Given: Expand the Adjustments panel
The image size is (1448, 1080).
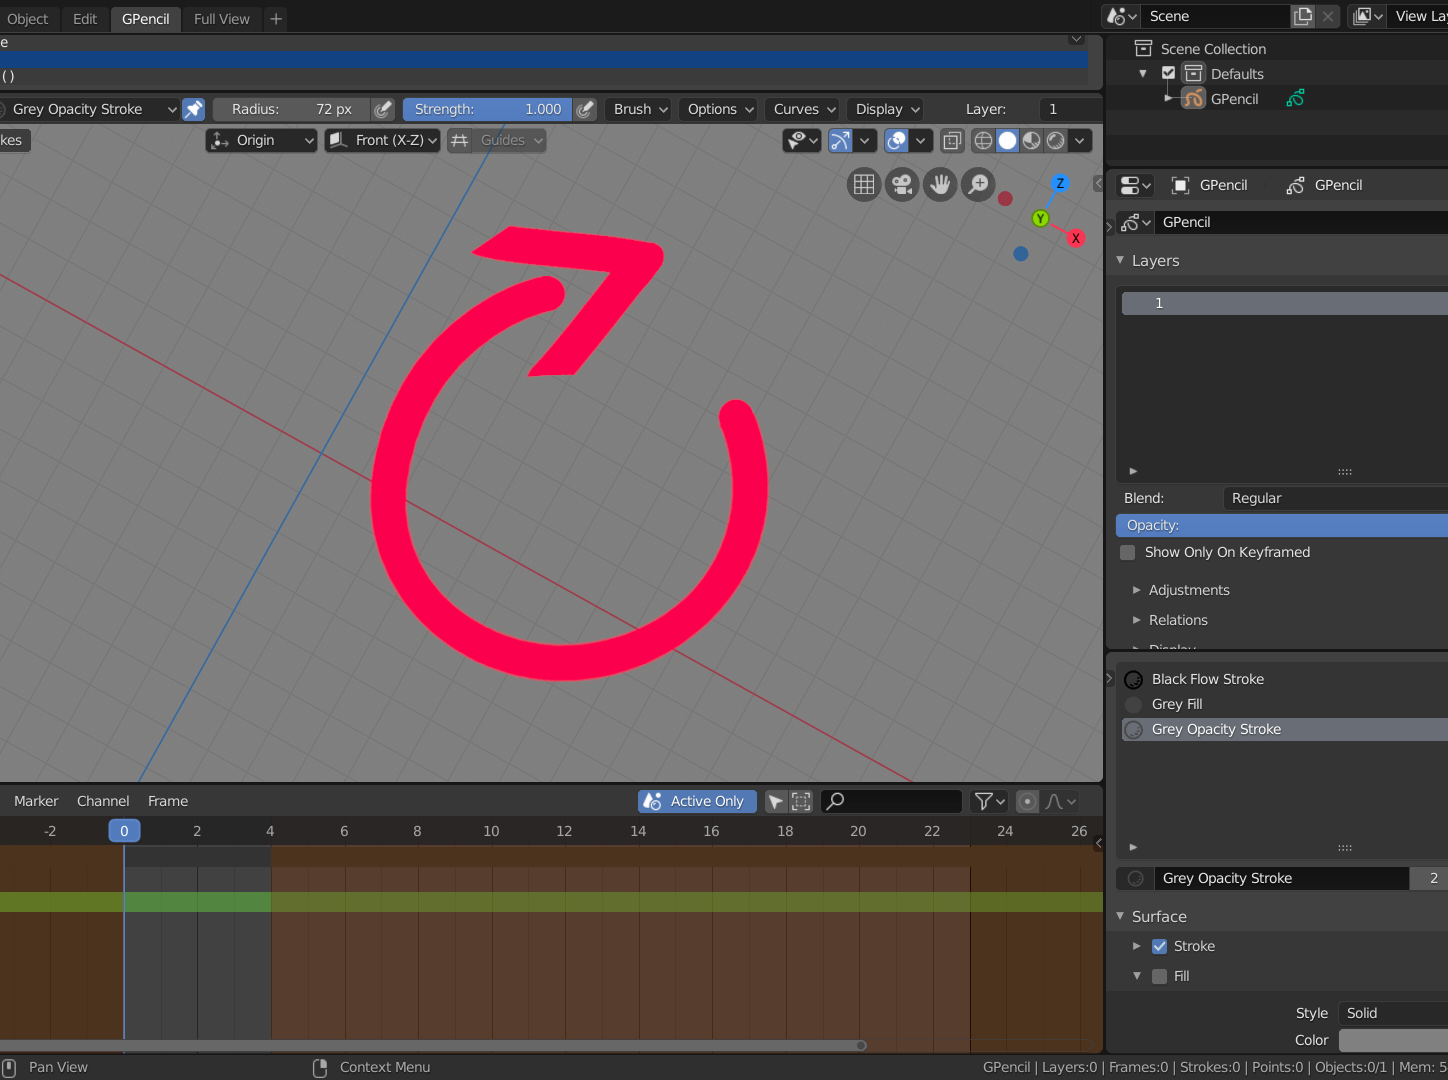Looking at the screenshot, I should pos(1189,590).
